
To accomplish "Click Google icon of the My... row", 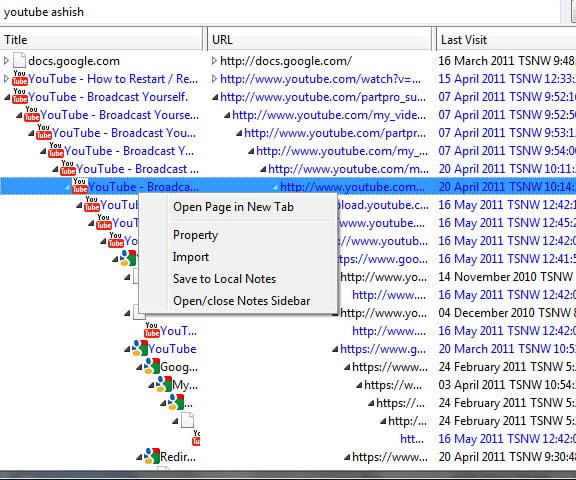I will [164, 384].
